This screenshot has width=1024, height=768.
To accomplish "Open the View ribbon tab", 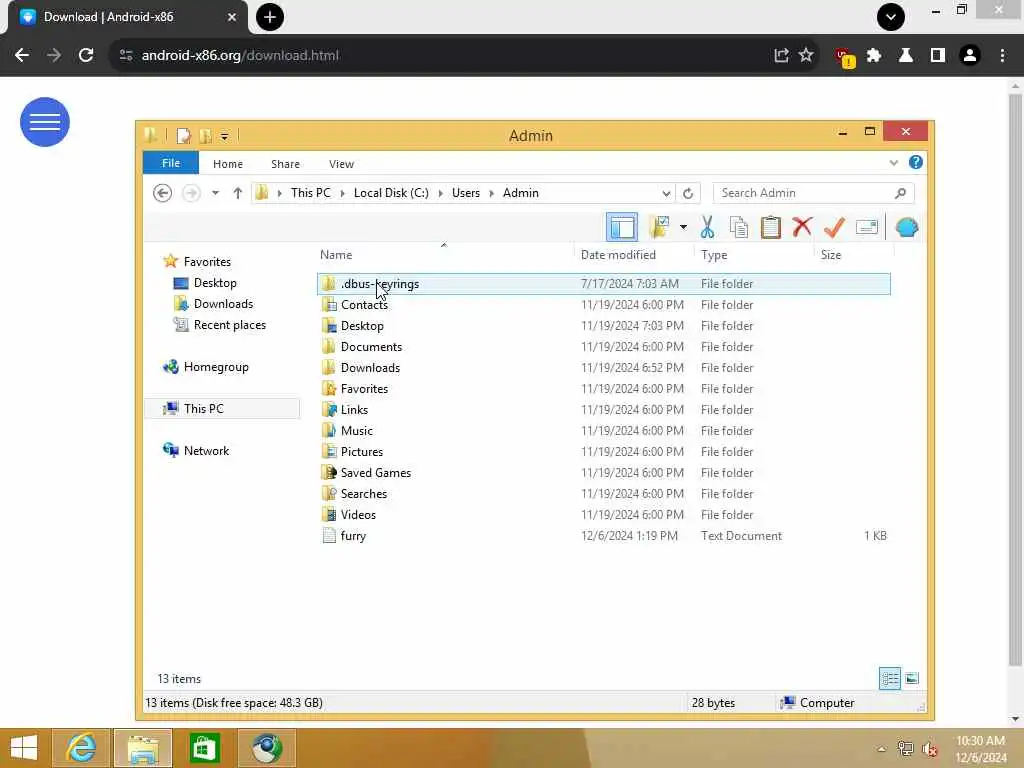I will pos(342,164).
